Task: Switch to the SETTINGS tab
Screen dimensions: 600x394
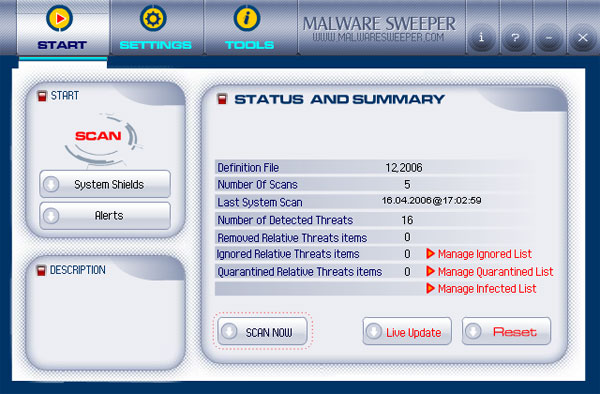Action: [x=156, y=45]
